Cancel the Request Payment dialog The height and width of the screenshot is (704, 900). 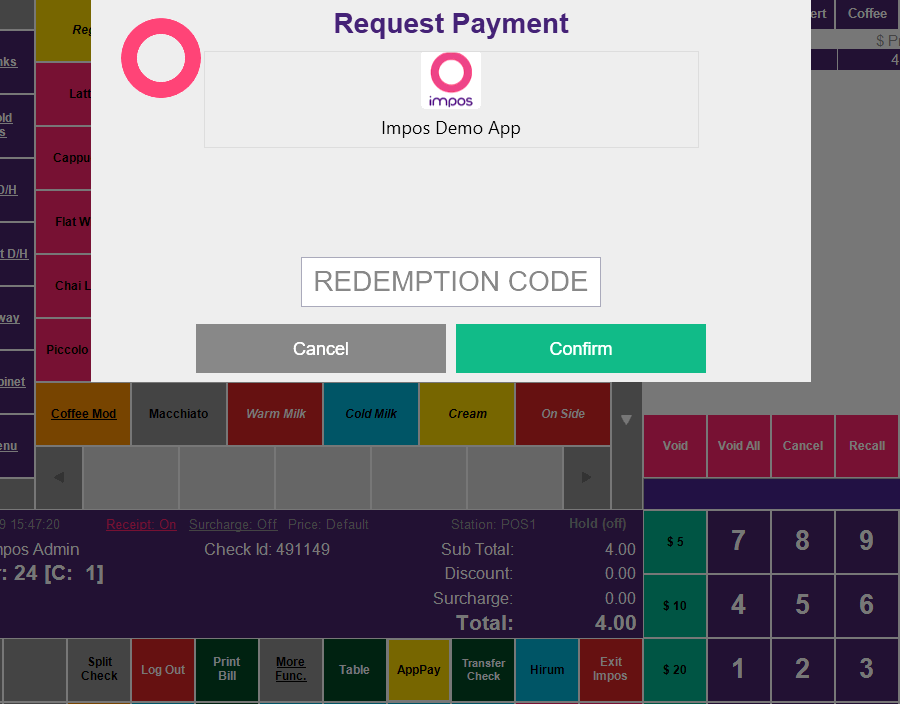(x=321, y=348)
